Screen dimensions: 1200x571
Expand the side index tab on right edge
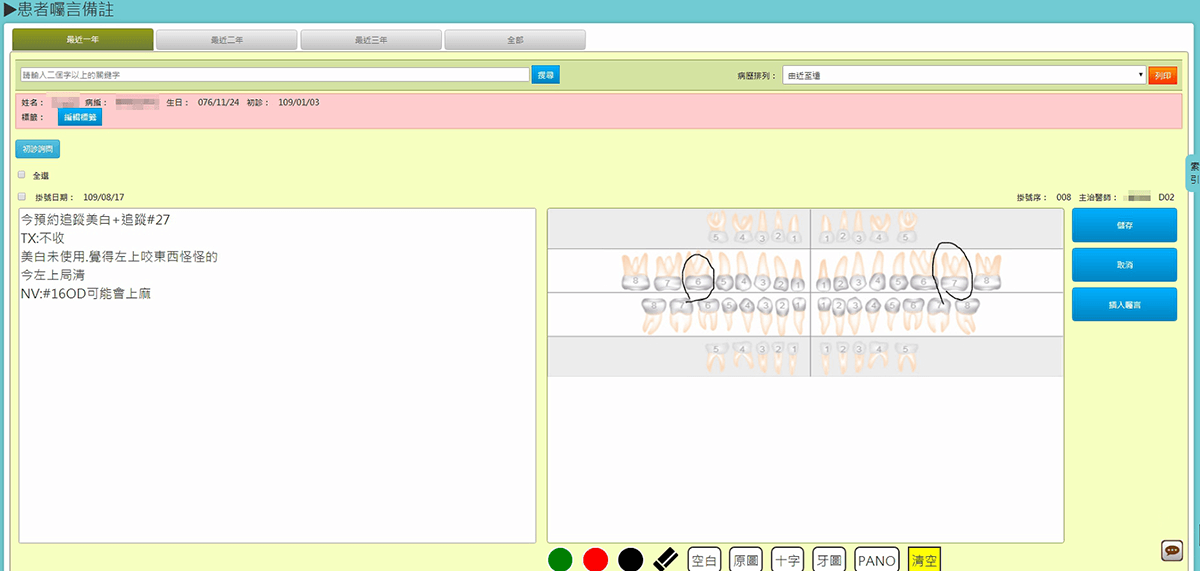pyautogui.click(x=1193, y=172)
